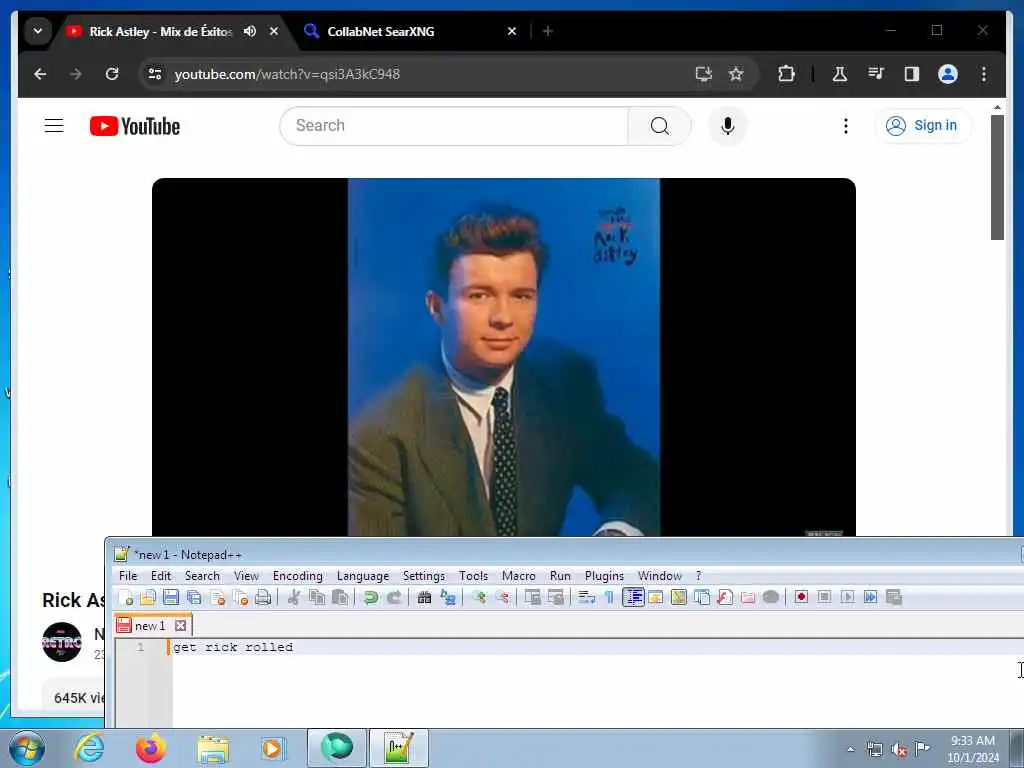The width and height of the screenshot is (1024, 768).
Task: Open the Define your language icon
Action: (x=656, y=597)
